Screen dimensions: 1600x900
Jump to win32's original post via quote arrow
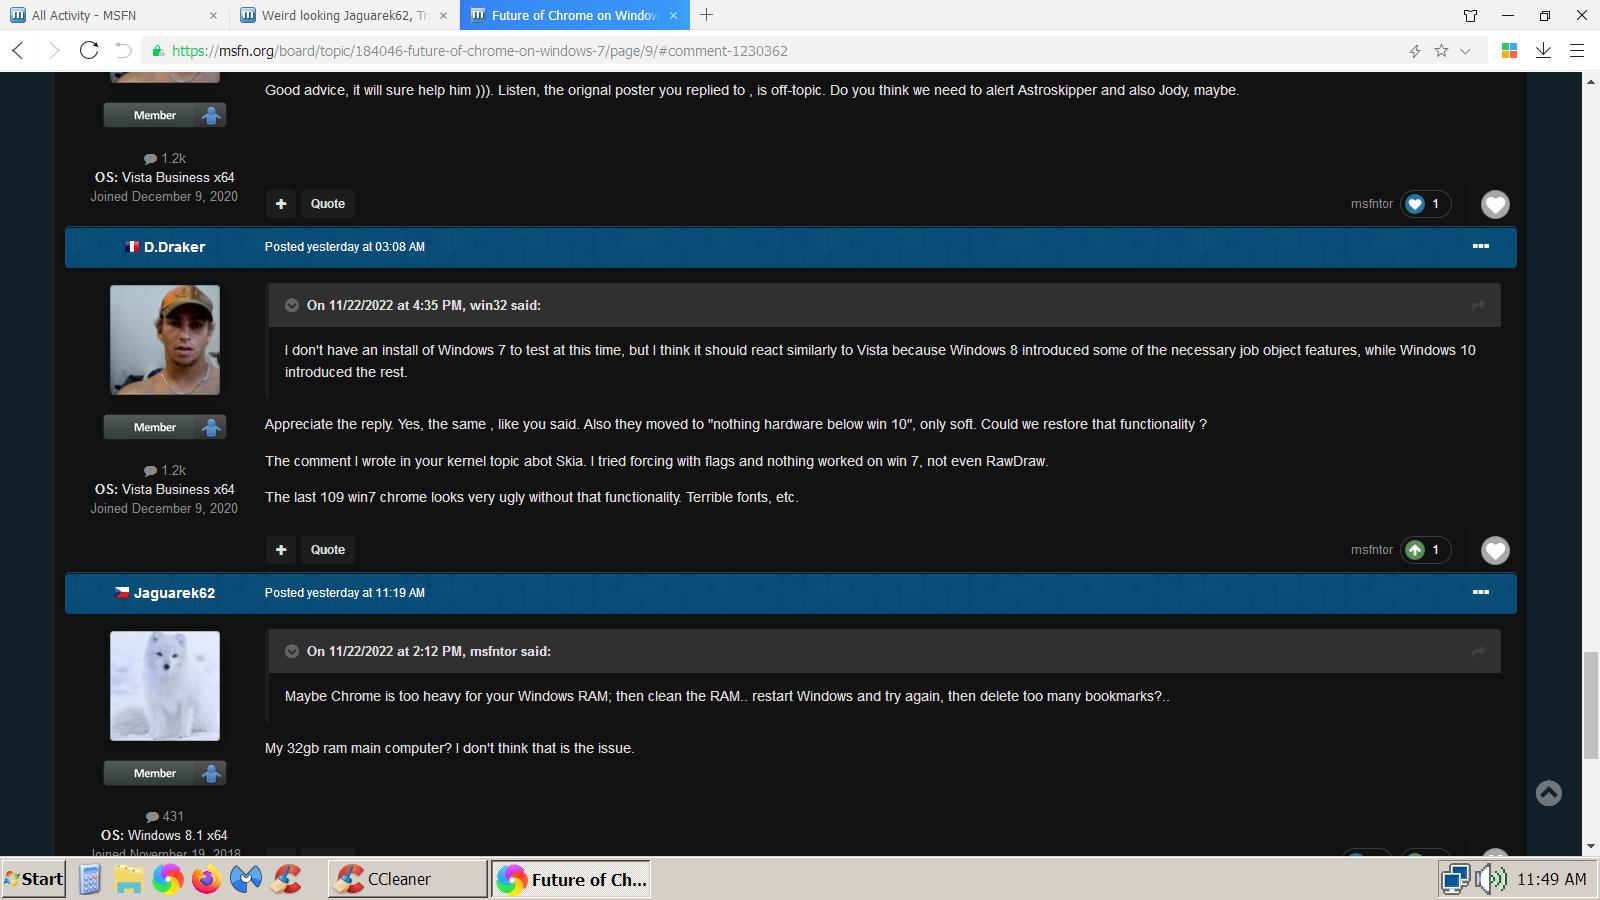pos(1478,305)
